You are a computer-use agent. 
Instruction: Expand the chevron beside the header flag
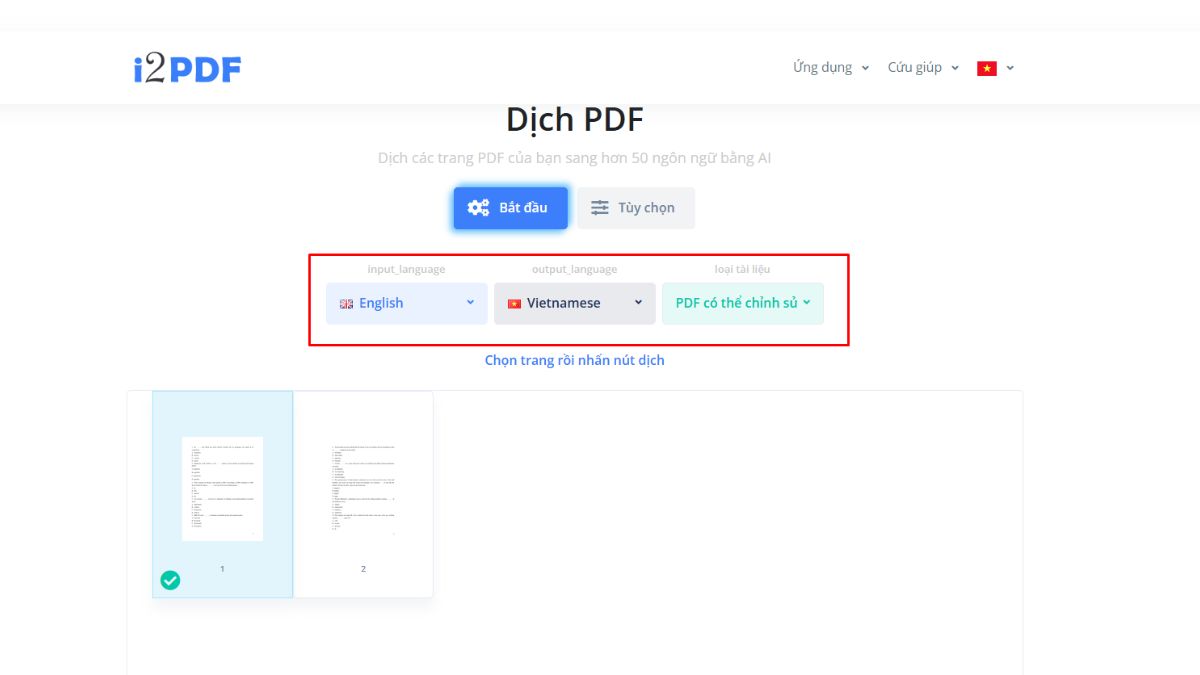pyautogui.click(x=1010, y=68)
